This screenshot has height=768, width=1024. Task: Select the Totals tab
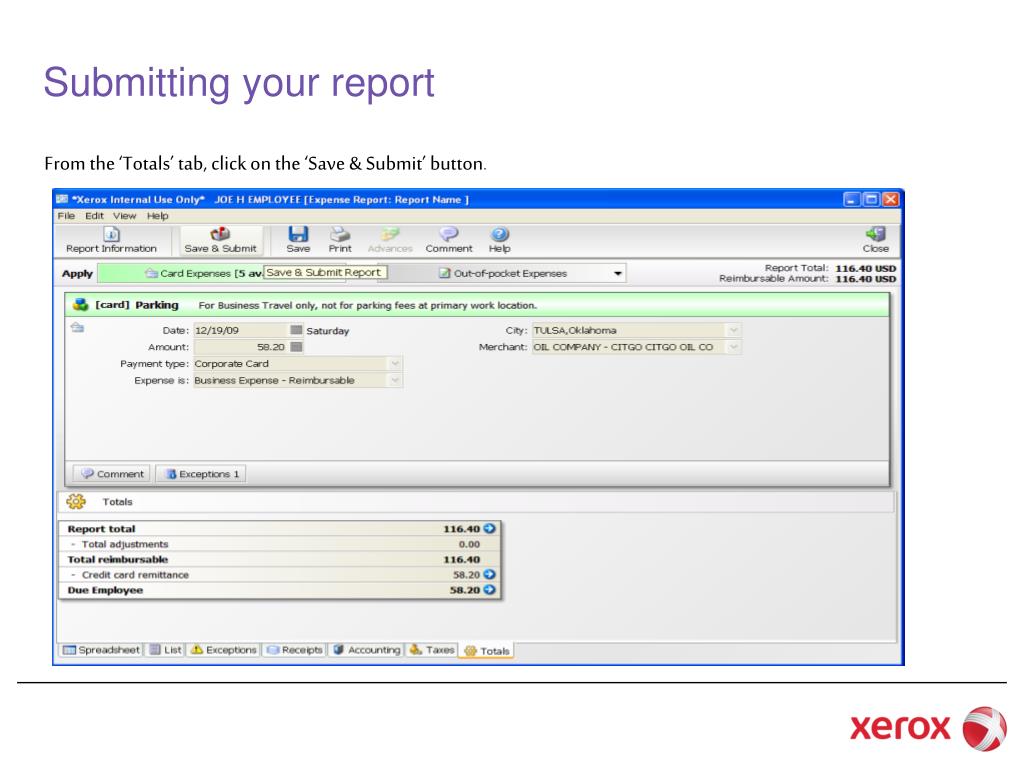(x=487, y=650)
